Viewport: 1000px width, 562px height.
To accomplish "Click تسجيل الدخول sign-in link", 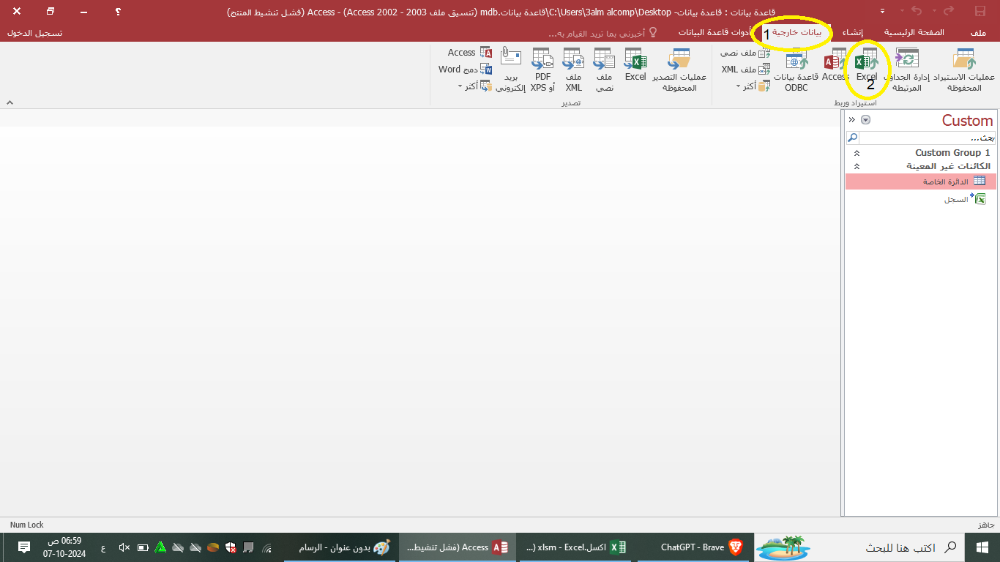I will (34, 33).
